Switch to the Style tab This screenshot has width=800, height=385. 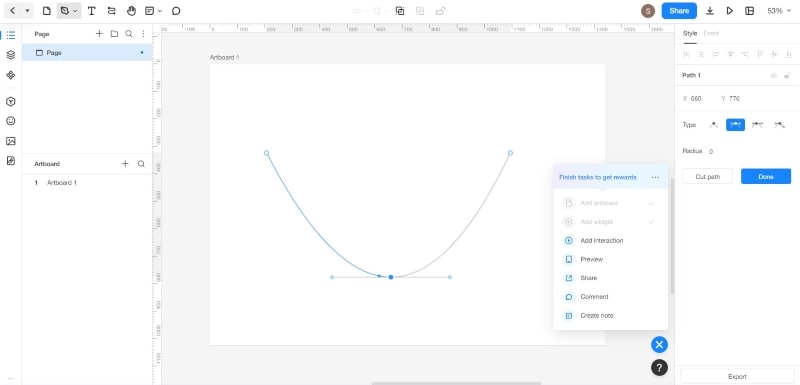tap(690, 33)
